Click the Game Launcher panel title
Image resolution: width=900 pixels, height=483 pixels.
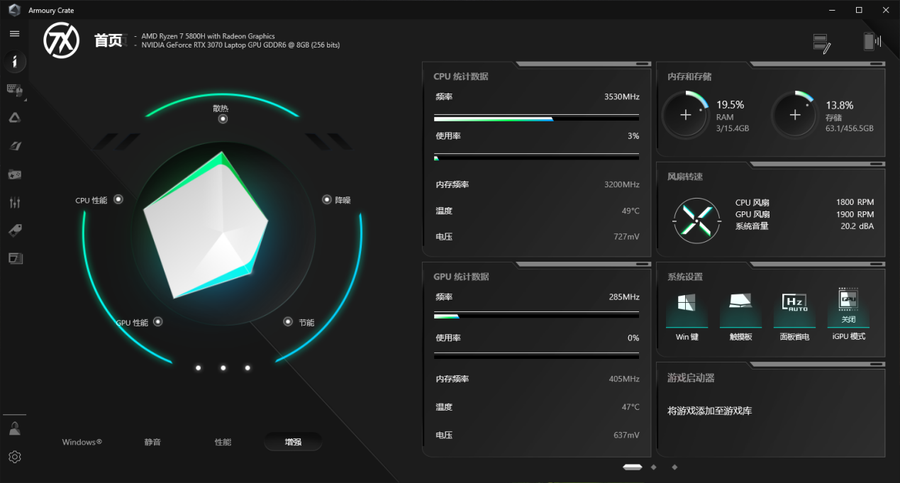[690, 378]
